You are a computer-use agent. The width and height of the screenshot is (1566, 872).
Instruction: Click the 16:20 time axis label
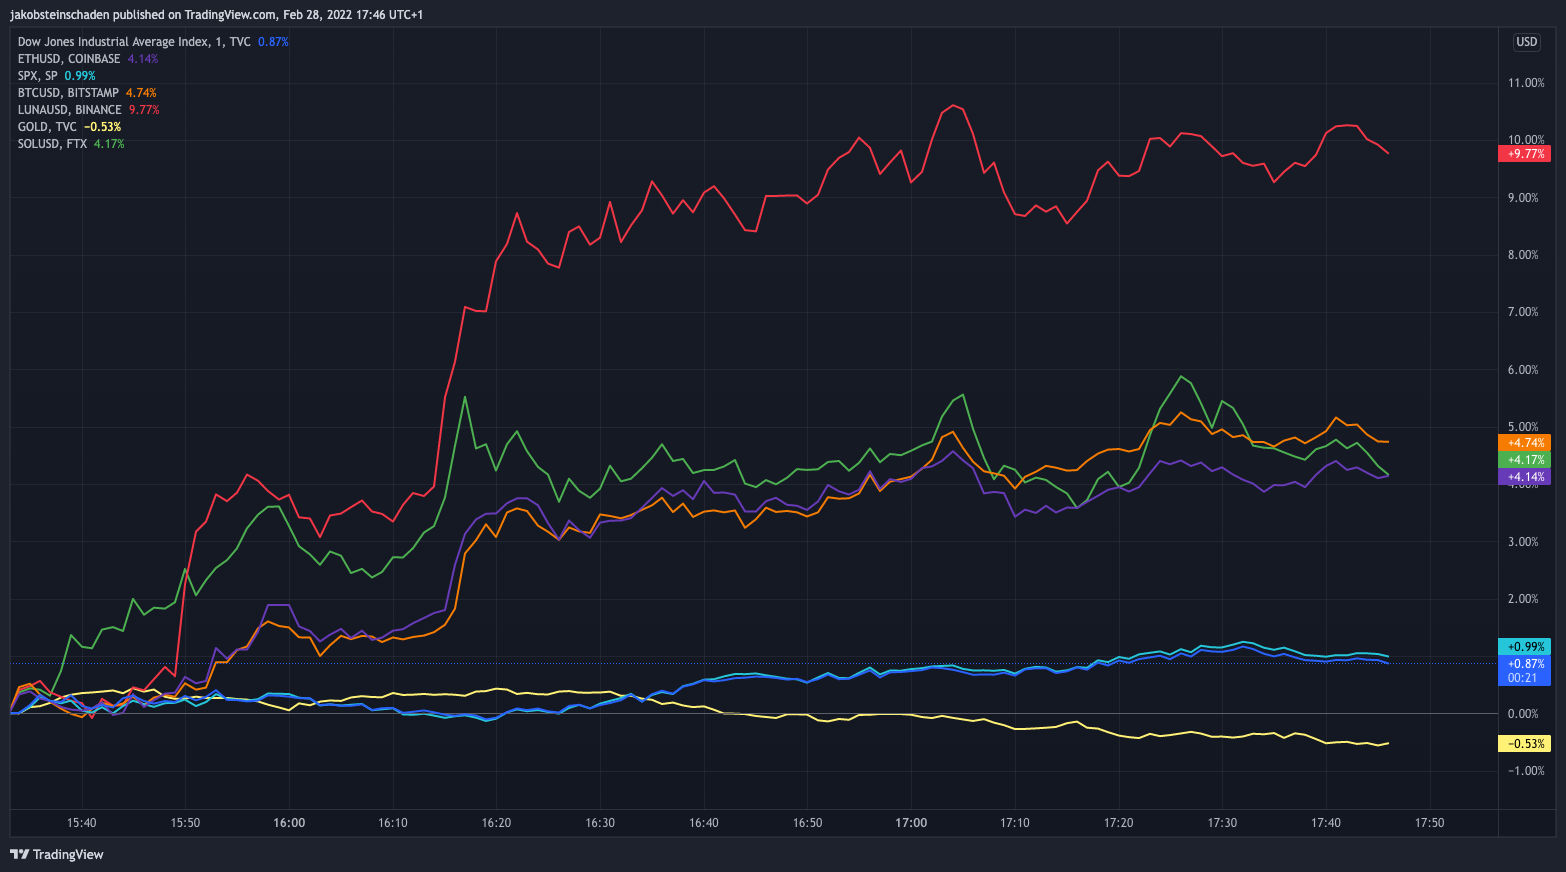point(496,823)
